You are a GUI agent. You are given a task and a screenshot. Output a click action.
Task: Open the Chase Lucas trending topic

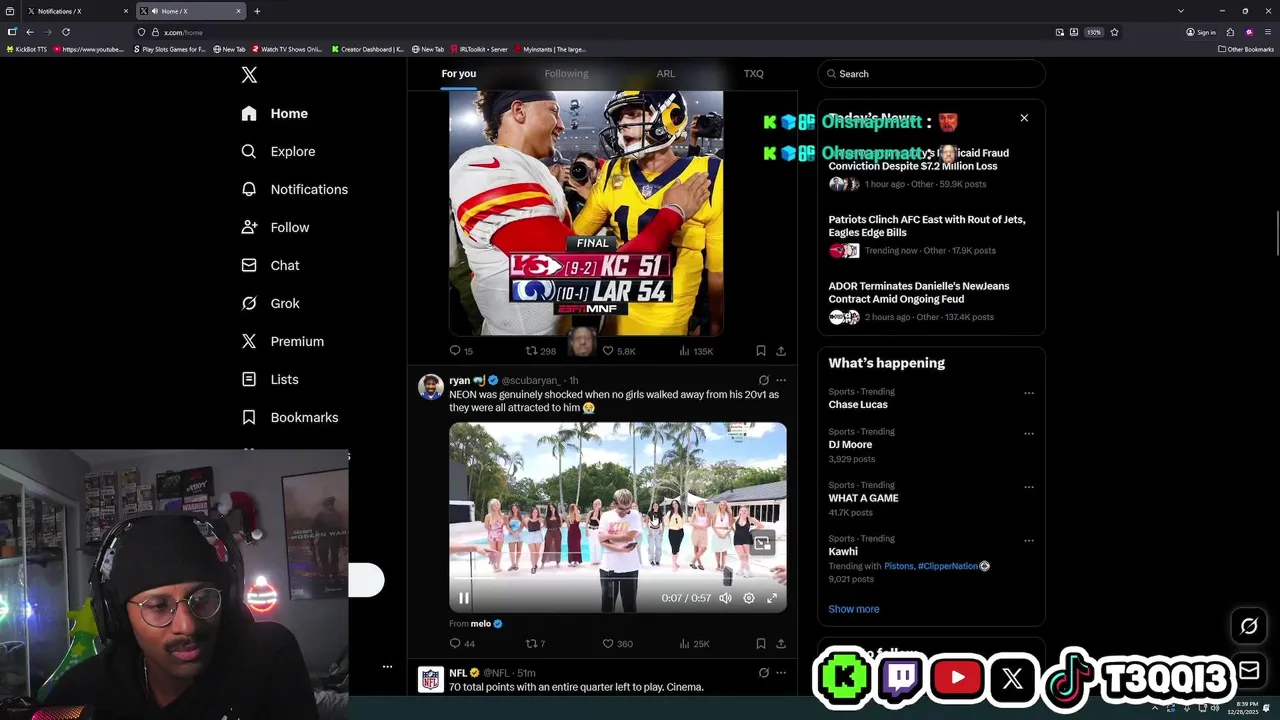pos(858,405)
